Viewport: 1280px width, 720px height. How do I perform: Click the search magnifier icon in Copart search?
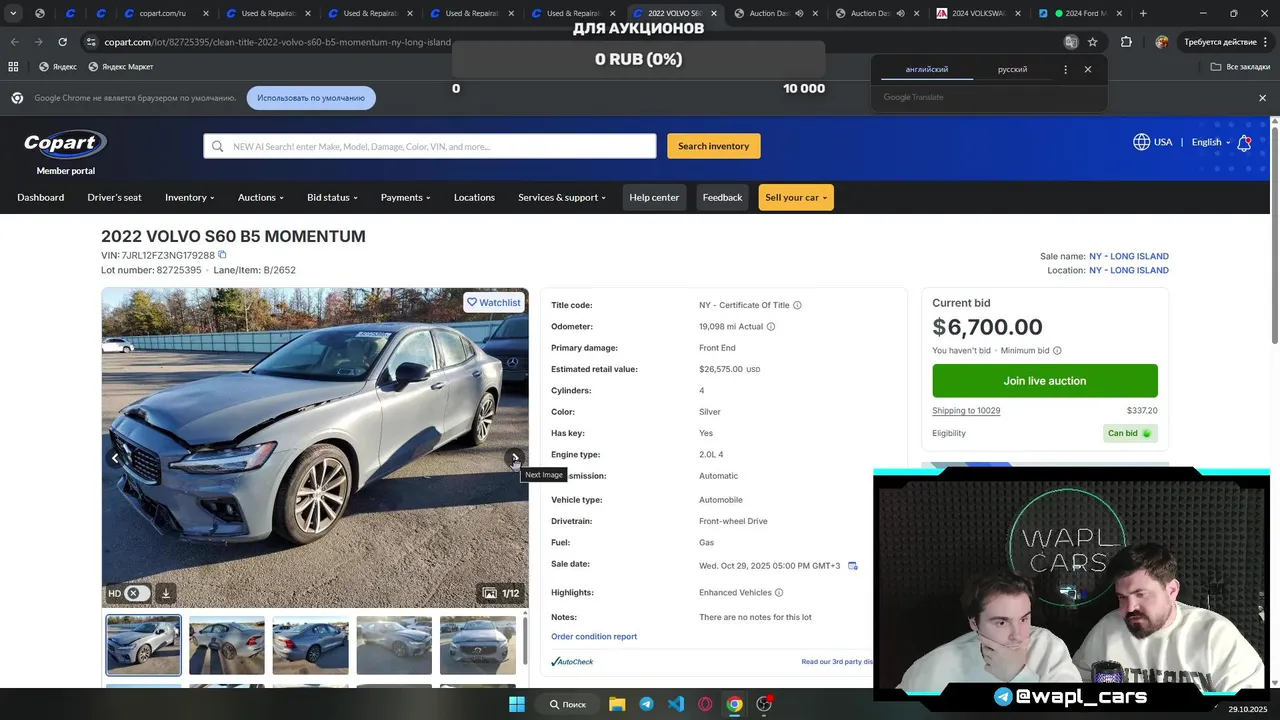point(218,146)
